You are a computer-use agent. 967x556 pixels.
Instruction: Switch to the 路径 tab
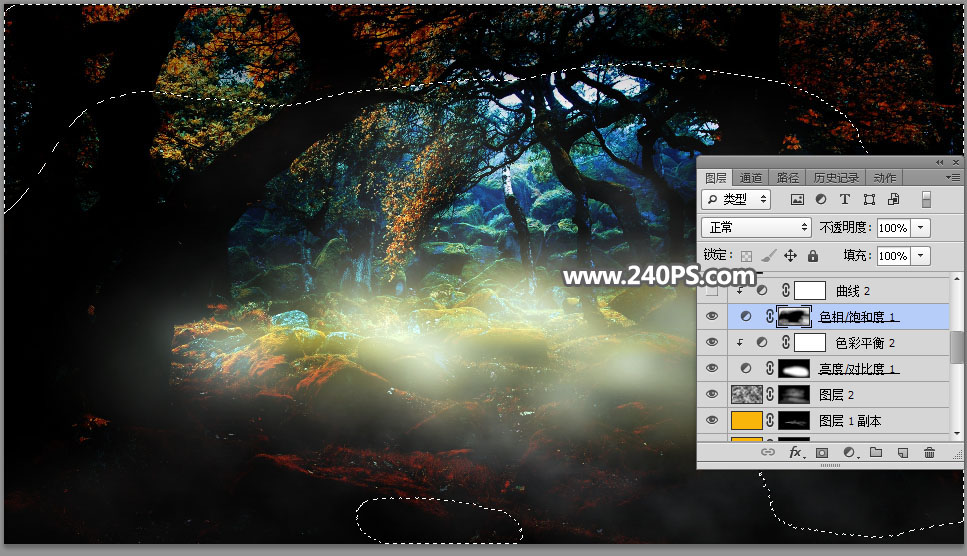788,178
